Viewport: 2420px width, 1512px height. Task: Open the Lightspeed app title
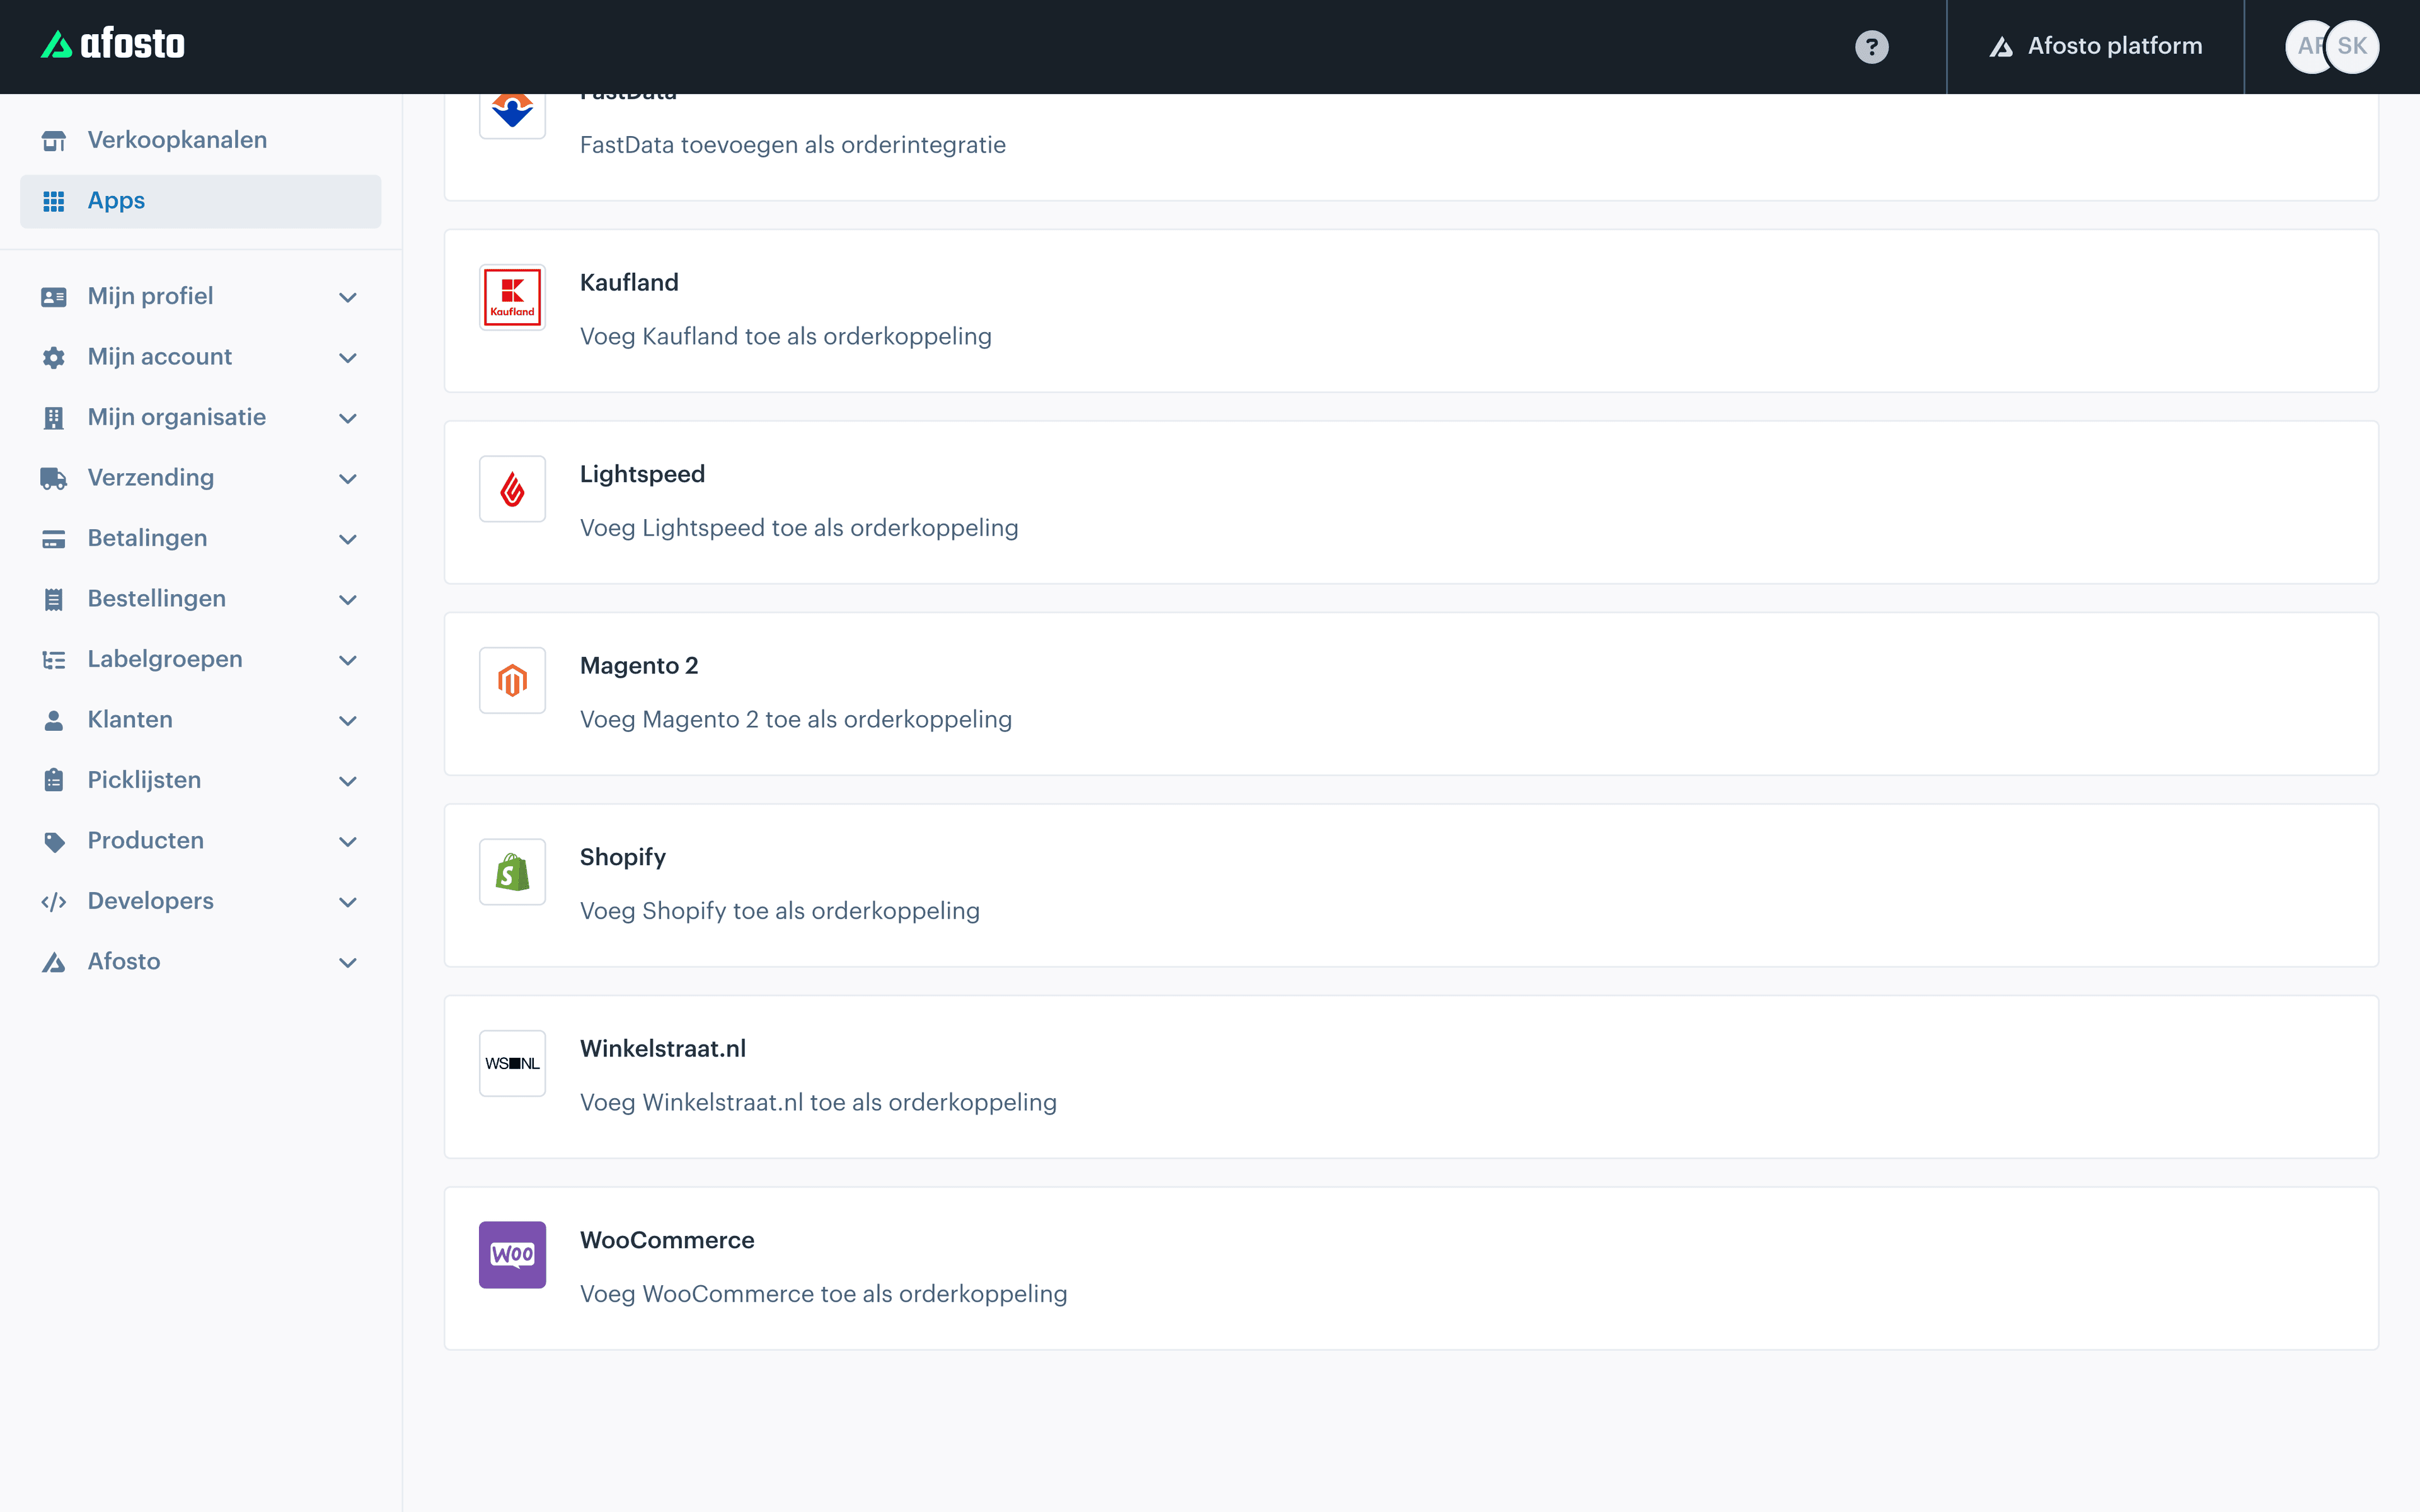coord(642,474)
